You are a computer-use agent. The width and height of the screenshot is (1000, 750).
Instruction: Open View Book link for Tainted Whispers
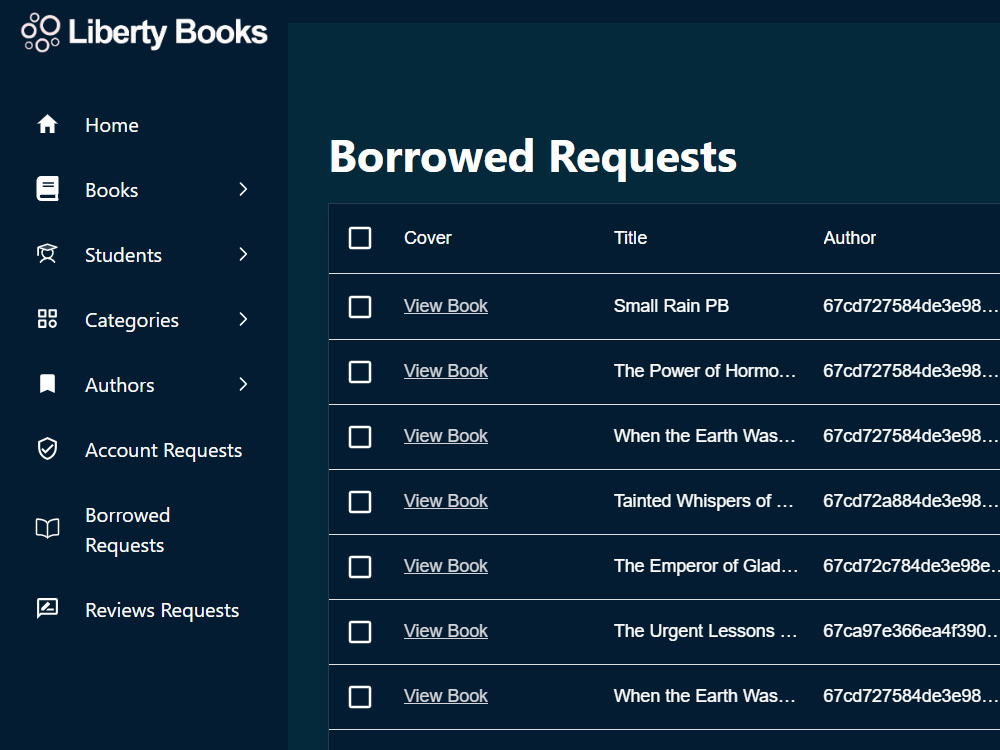point(446,501)
